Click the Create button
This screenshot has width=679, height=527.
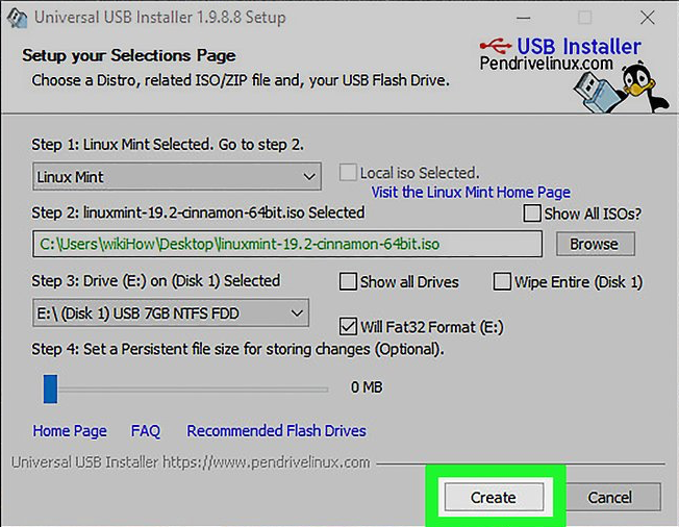click(494, 497)
